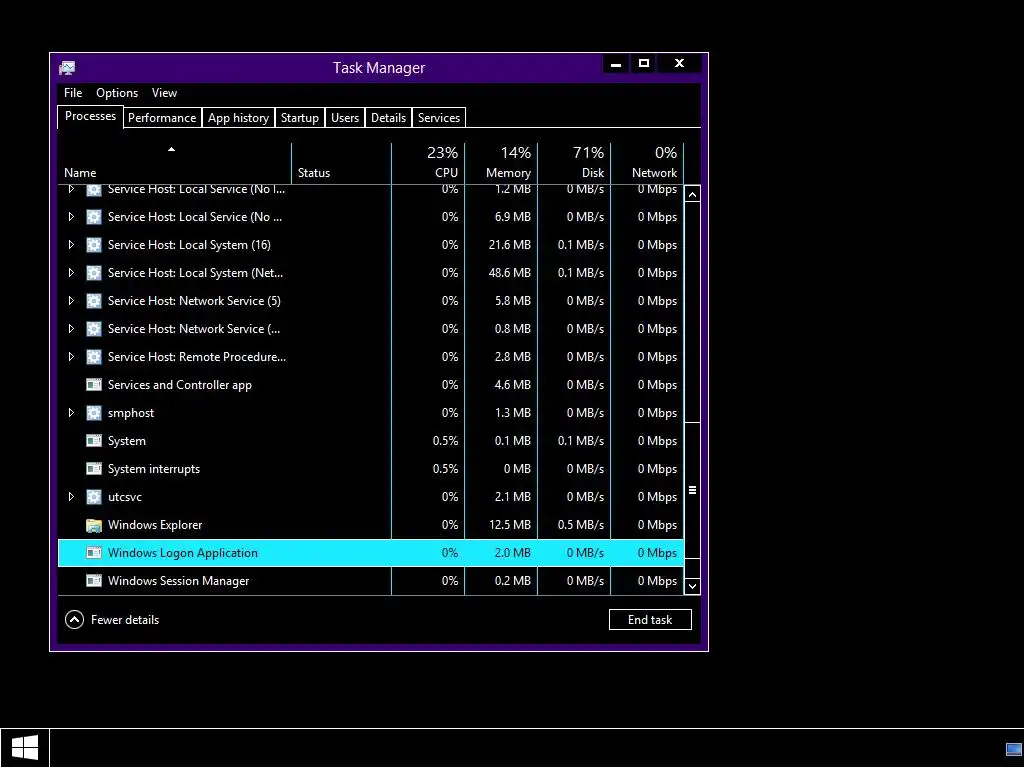Maximize the Task Manager window
1024x768 pixels.
coord(644,64)
